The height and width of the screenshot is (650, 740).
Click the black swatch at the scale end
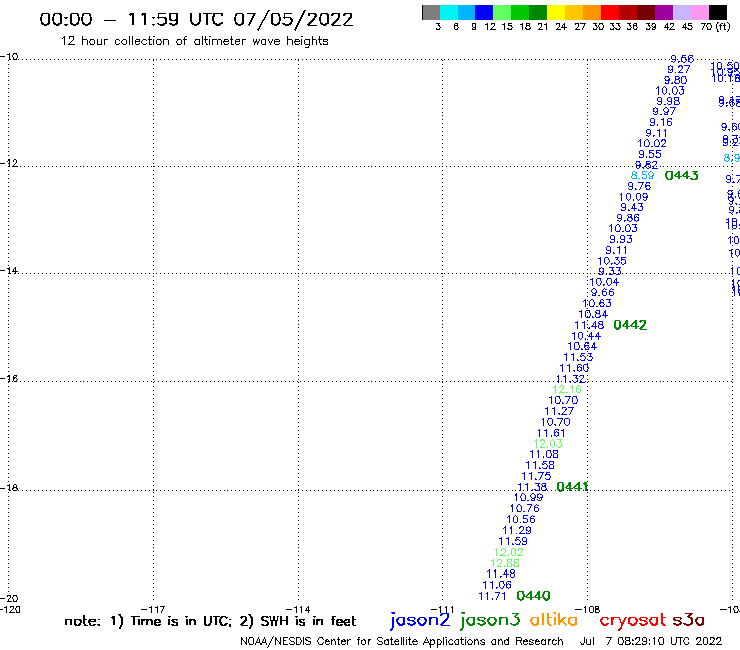[x=717, y=12]
